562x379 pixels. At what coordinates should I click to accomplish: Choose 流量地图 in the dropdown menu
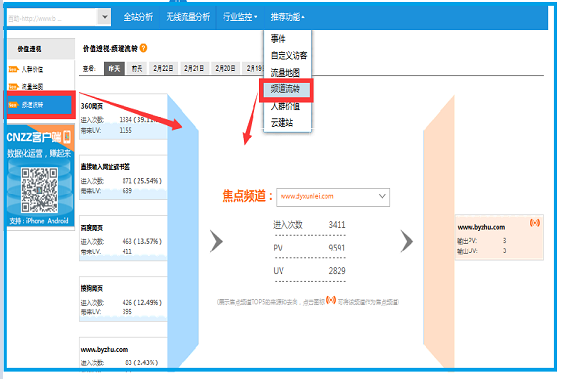285,72
